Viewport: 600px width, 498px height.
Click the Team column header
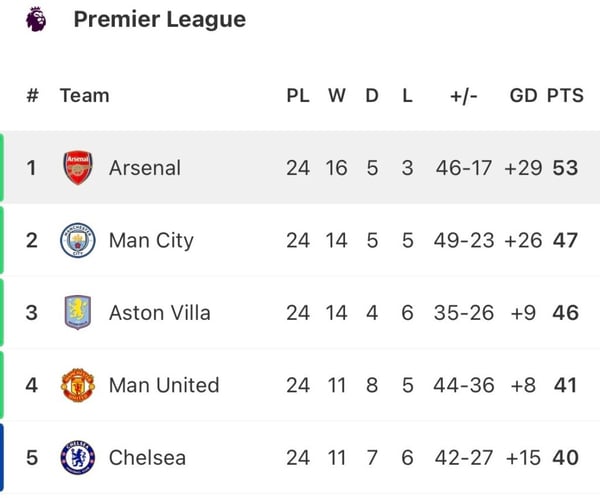pos(85,96)
